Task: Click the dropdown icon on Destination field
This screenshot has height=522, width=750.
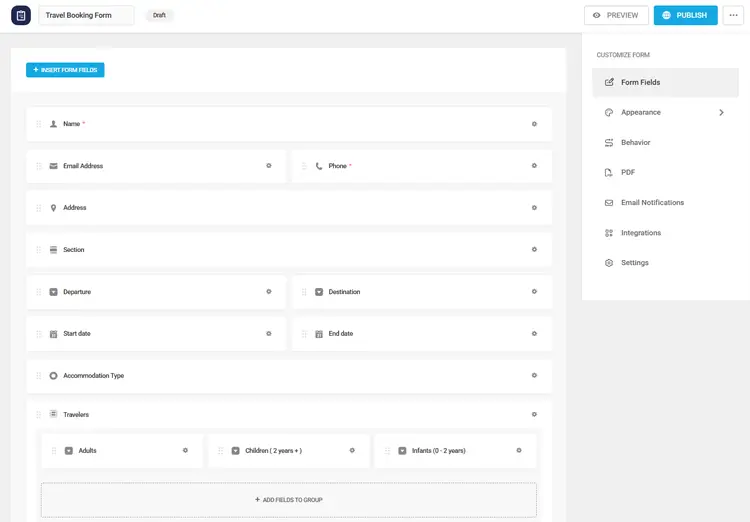Action: (x=319, y=292)
